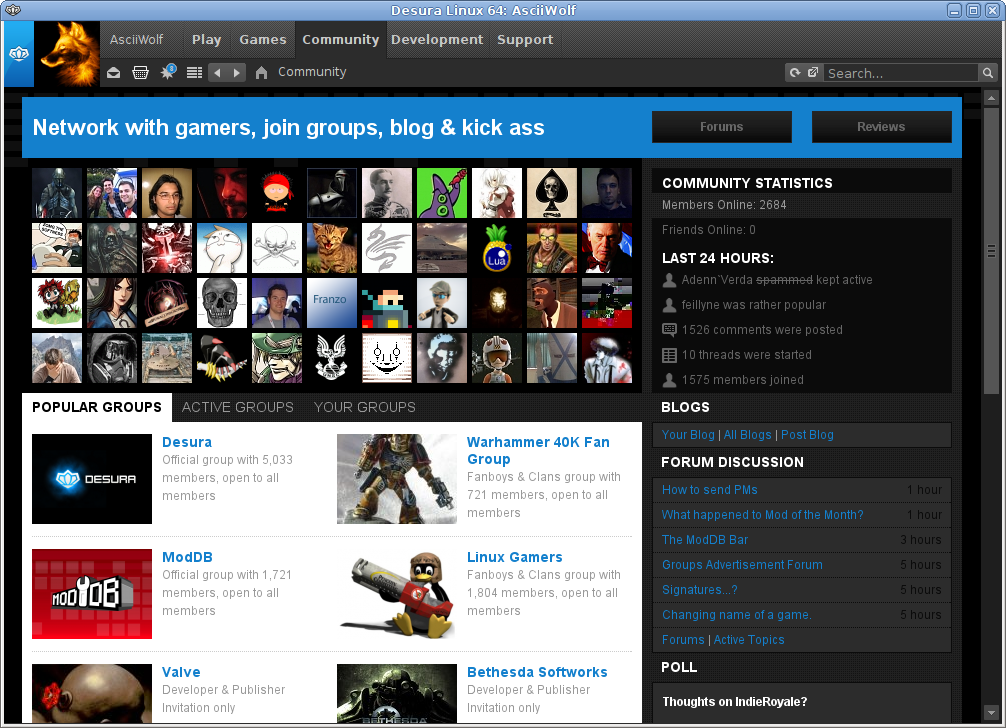Viewport: 1006px width, 728px height.
Task: Click the page scrollbar down arrow
Action: click(x=991, y=713)
